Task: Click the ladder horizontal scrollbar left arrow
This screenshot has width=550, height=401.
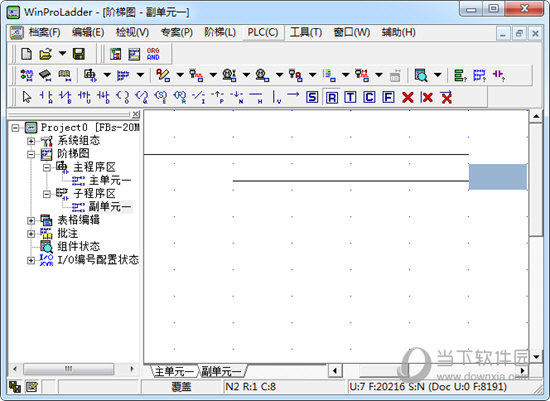Action: coord(335,370)
